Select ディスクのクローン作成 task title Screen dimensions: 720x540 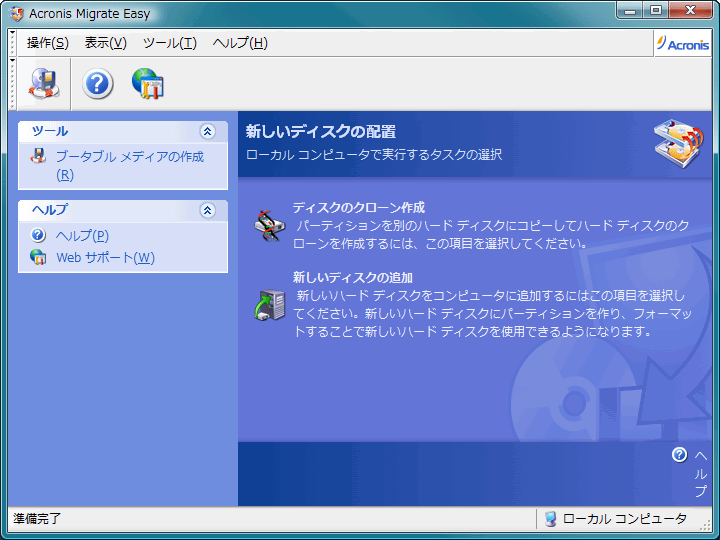[359, 208]
